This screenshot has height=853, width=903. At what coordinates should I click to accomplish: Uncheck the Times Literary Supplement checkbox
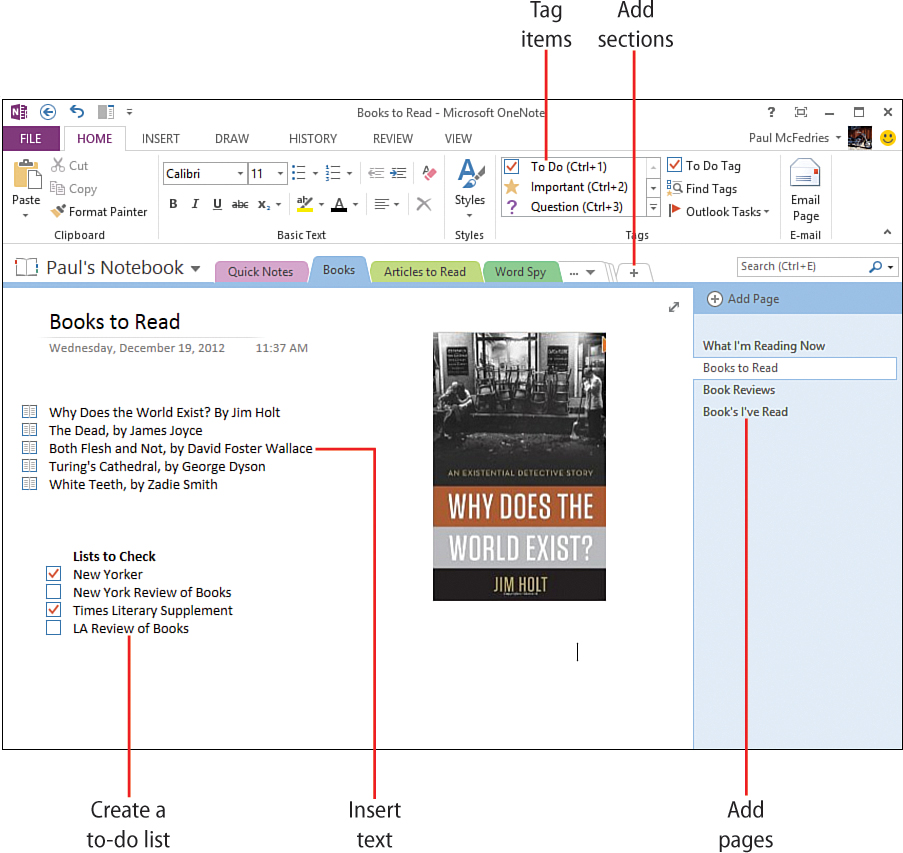click(x=54, y=609)
